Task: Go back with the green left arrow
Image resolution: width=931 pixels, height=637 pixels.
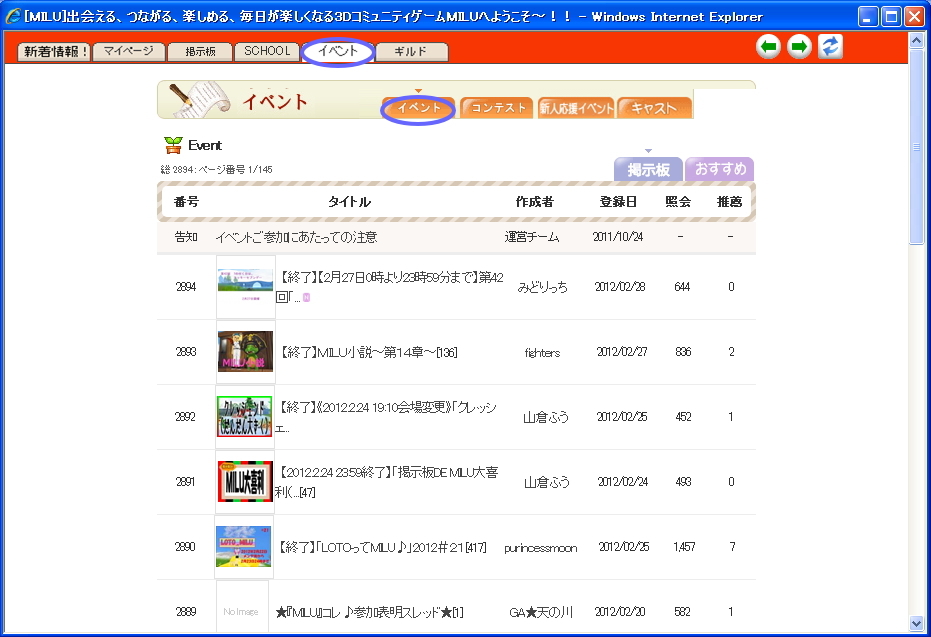Action: coord(768,46)
